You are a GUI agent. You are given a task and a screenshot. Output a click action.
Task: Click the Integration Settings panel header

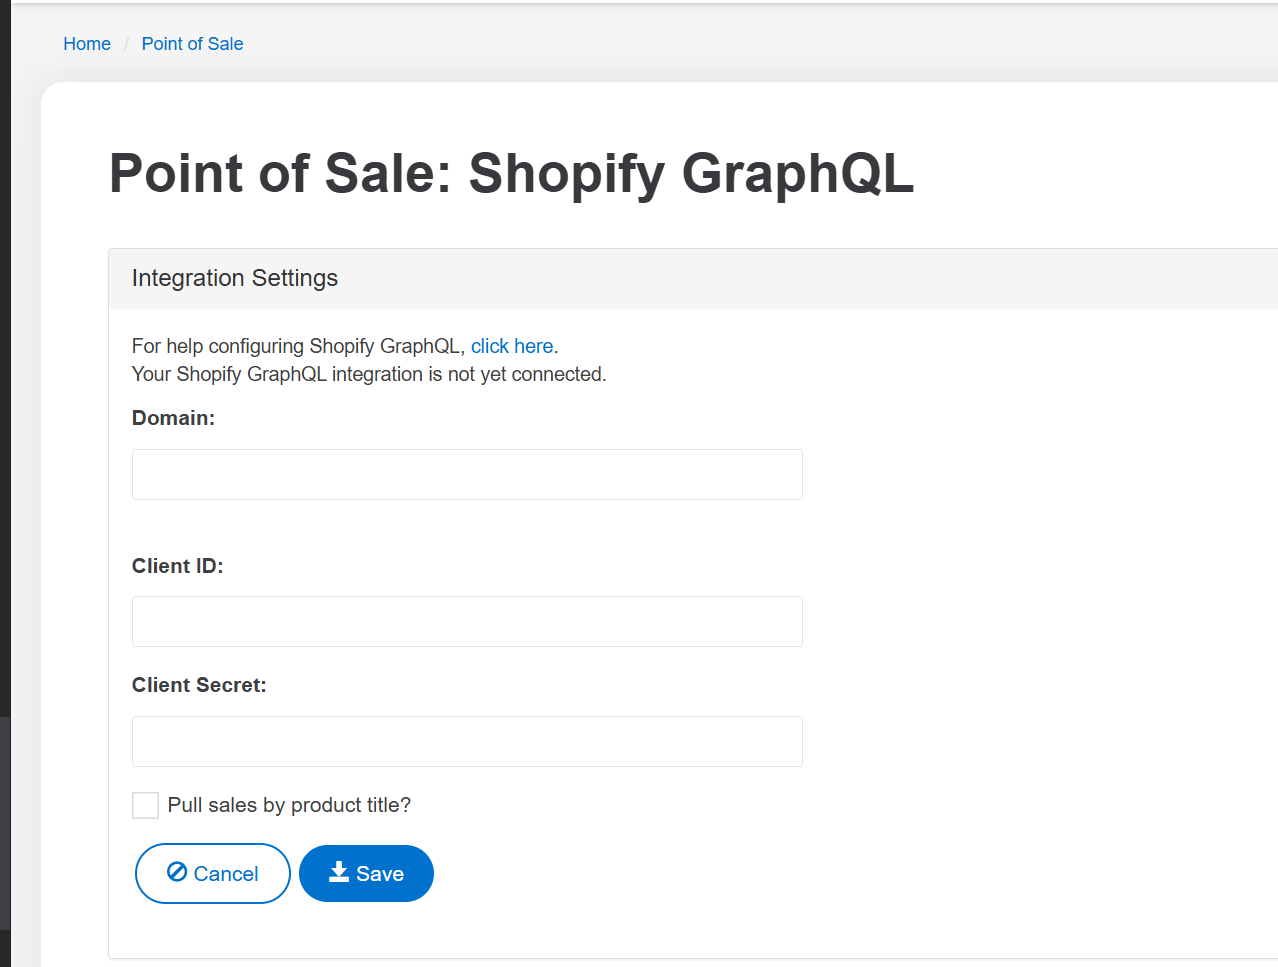point(235,278)
